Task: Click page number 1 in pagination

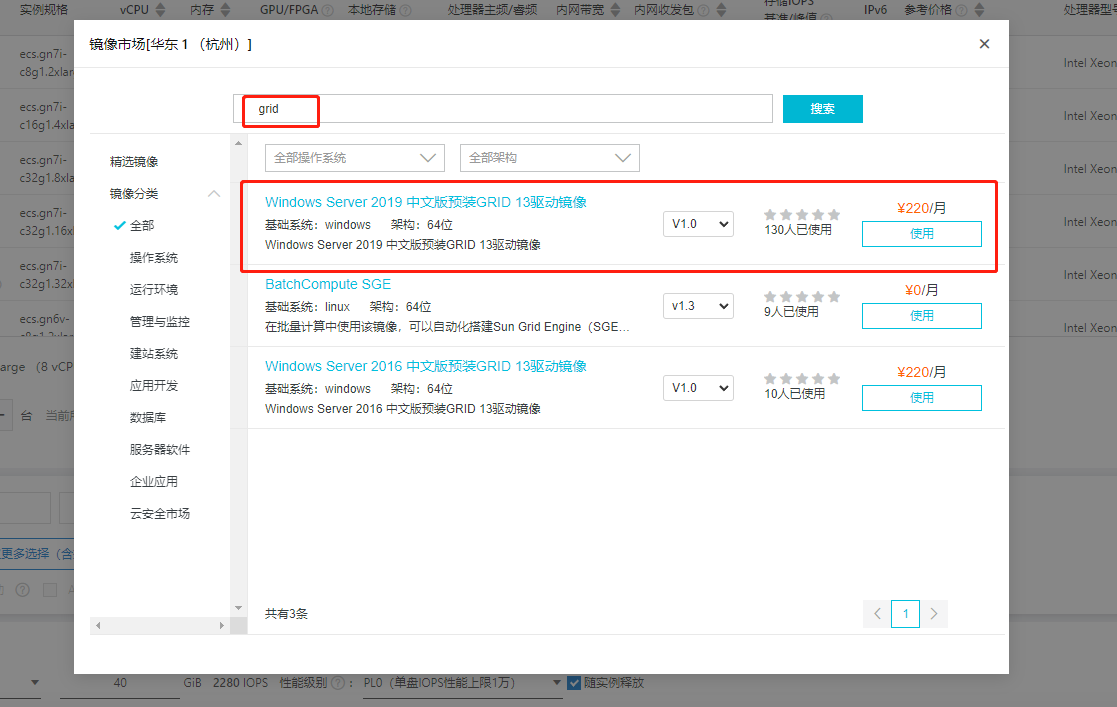Action: (905, 614)
